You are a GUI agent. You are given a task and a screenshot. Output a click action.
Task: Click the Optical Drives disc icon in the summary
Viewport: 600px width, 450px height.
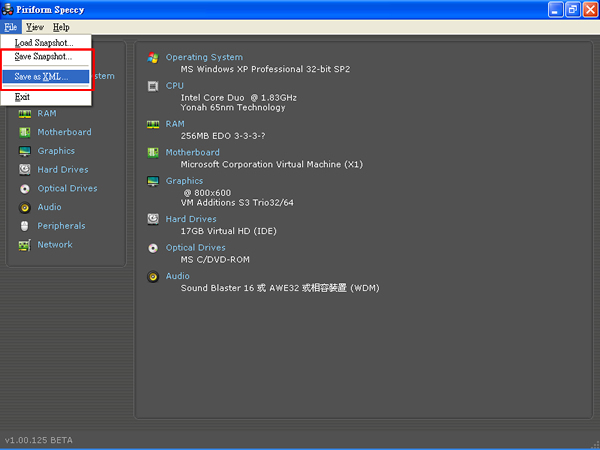click(x=153, y=248)
